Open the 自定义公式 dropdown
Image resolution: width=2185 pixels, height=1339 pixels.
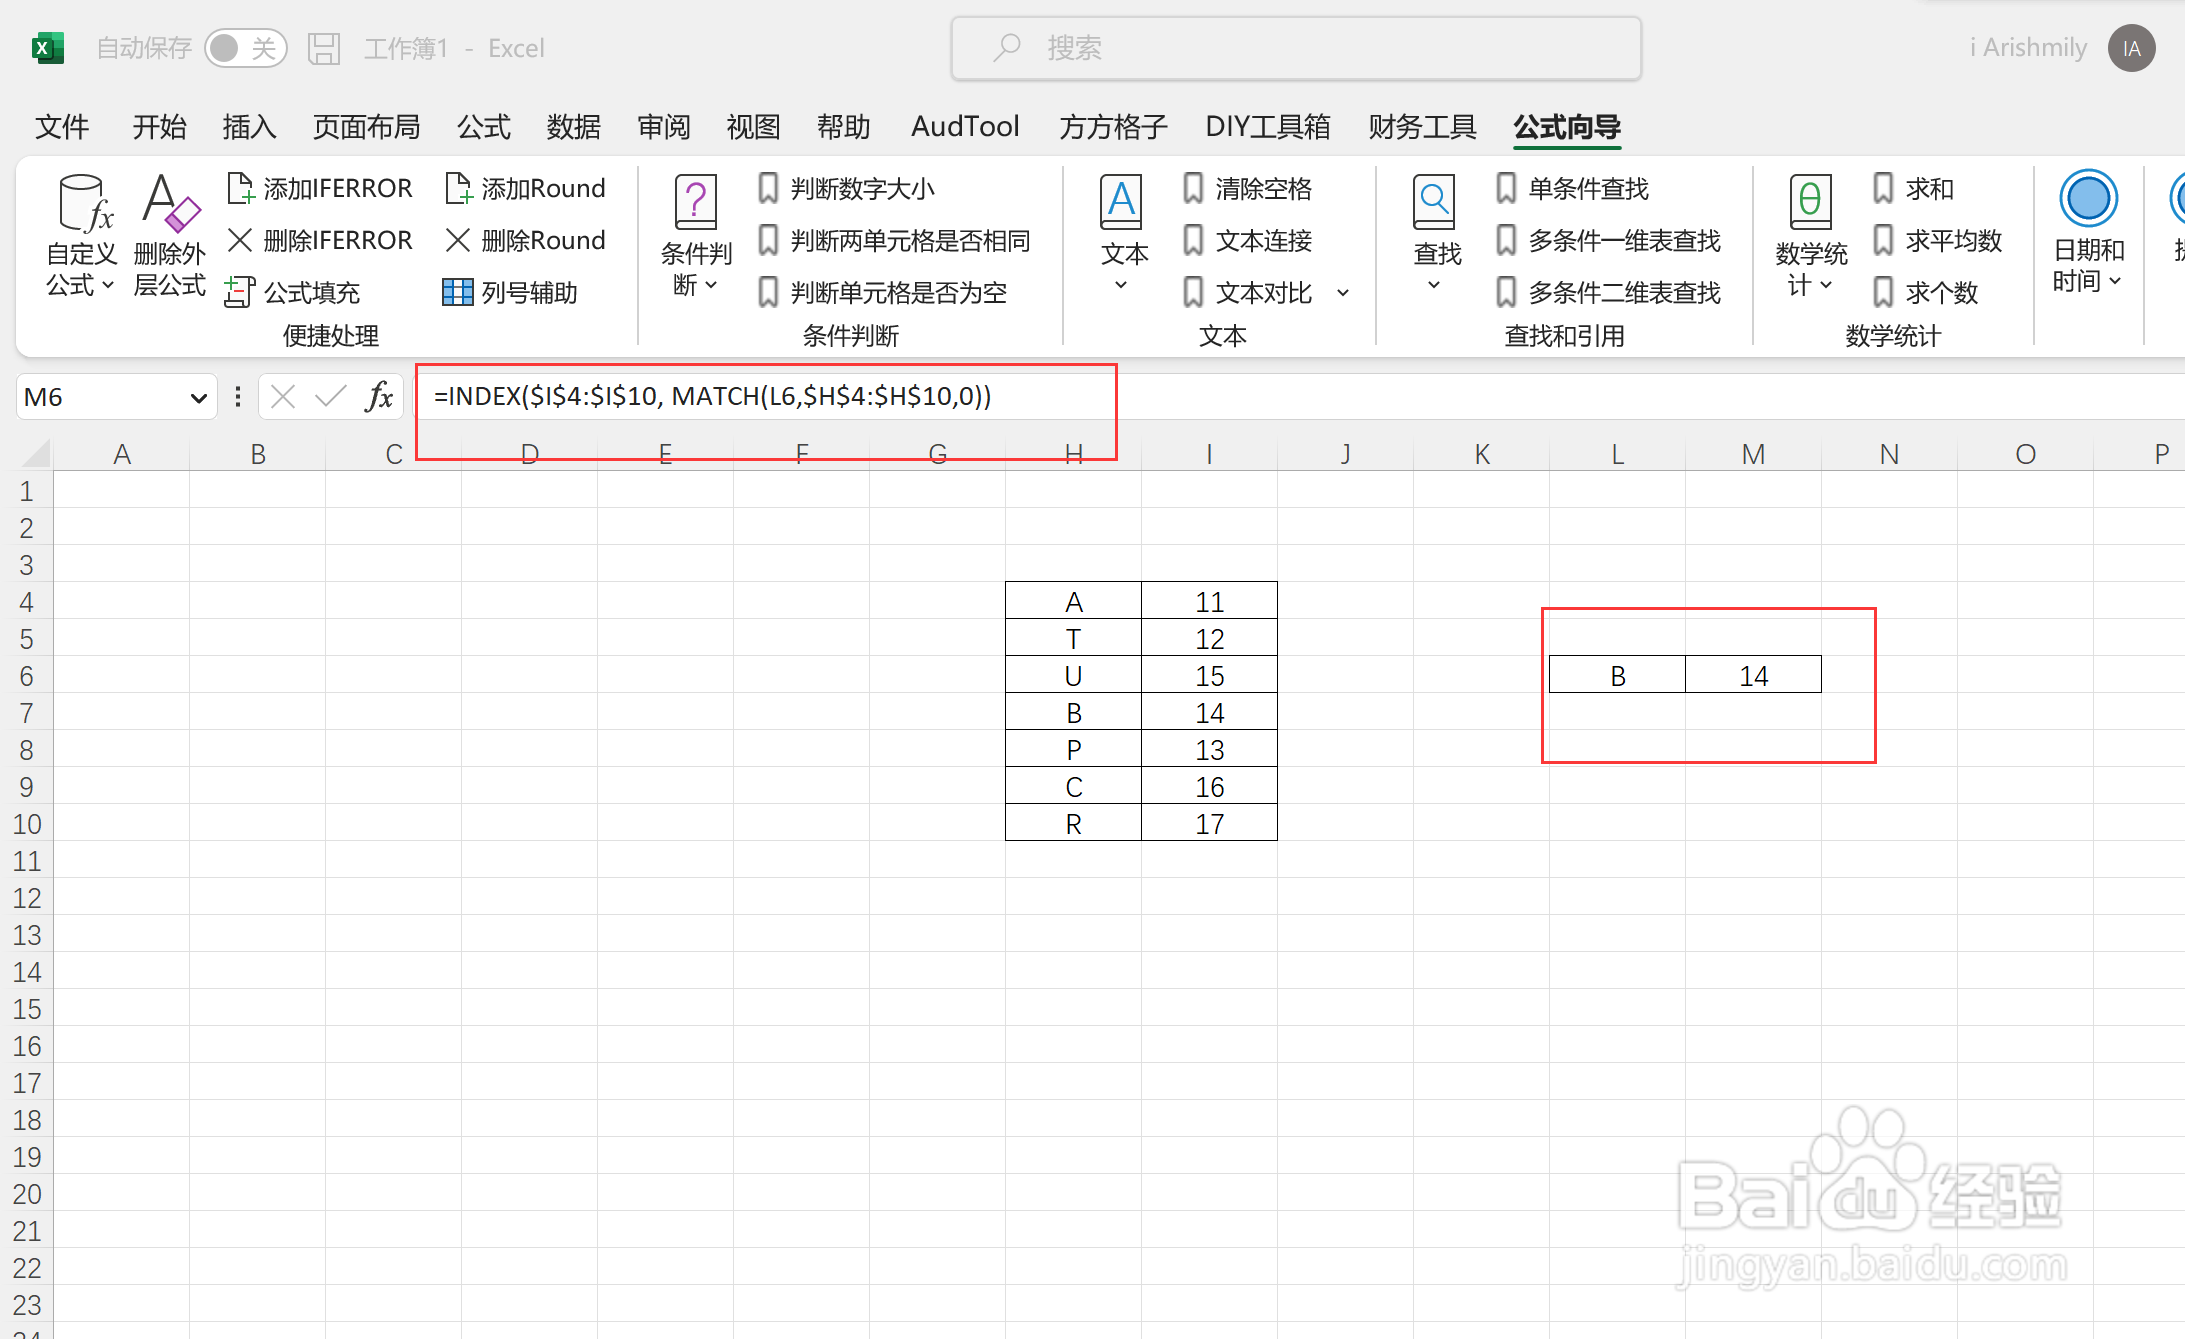coord(81,237)
